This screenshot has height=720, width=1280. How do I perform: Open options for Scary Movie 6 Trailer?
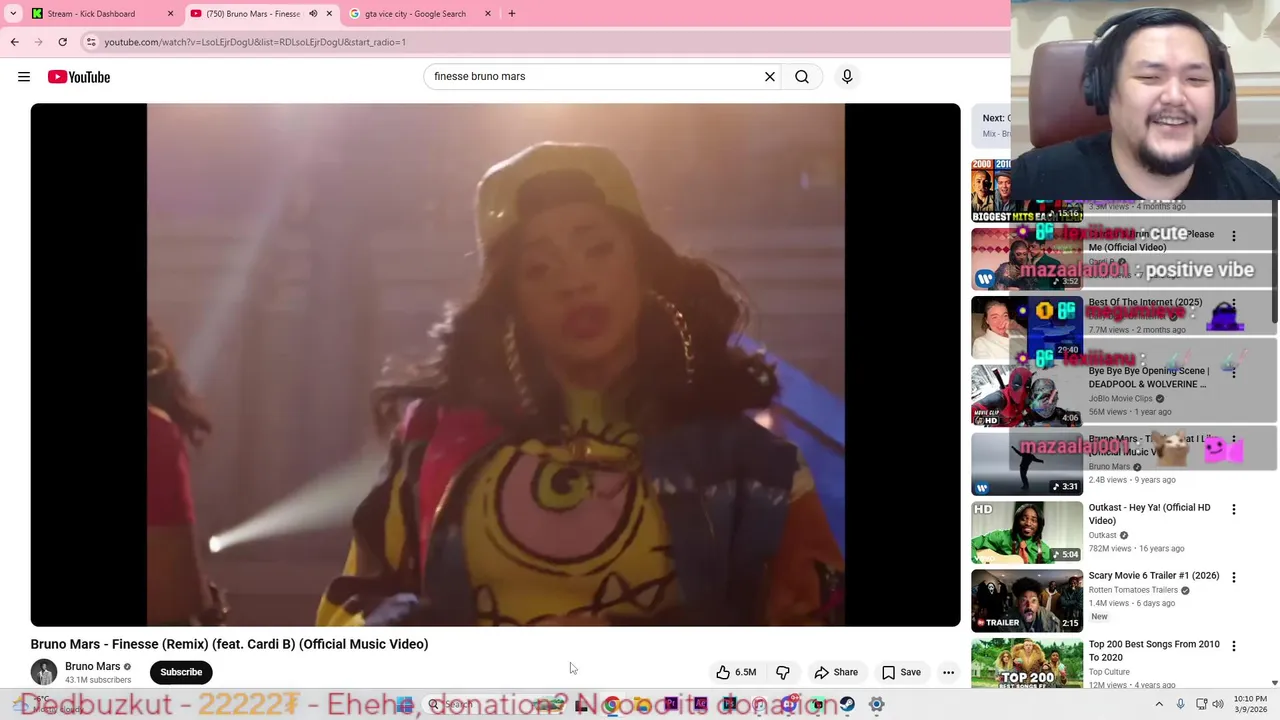[x=1234, y=577]
